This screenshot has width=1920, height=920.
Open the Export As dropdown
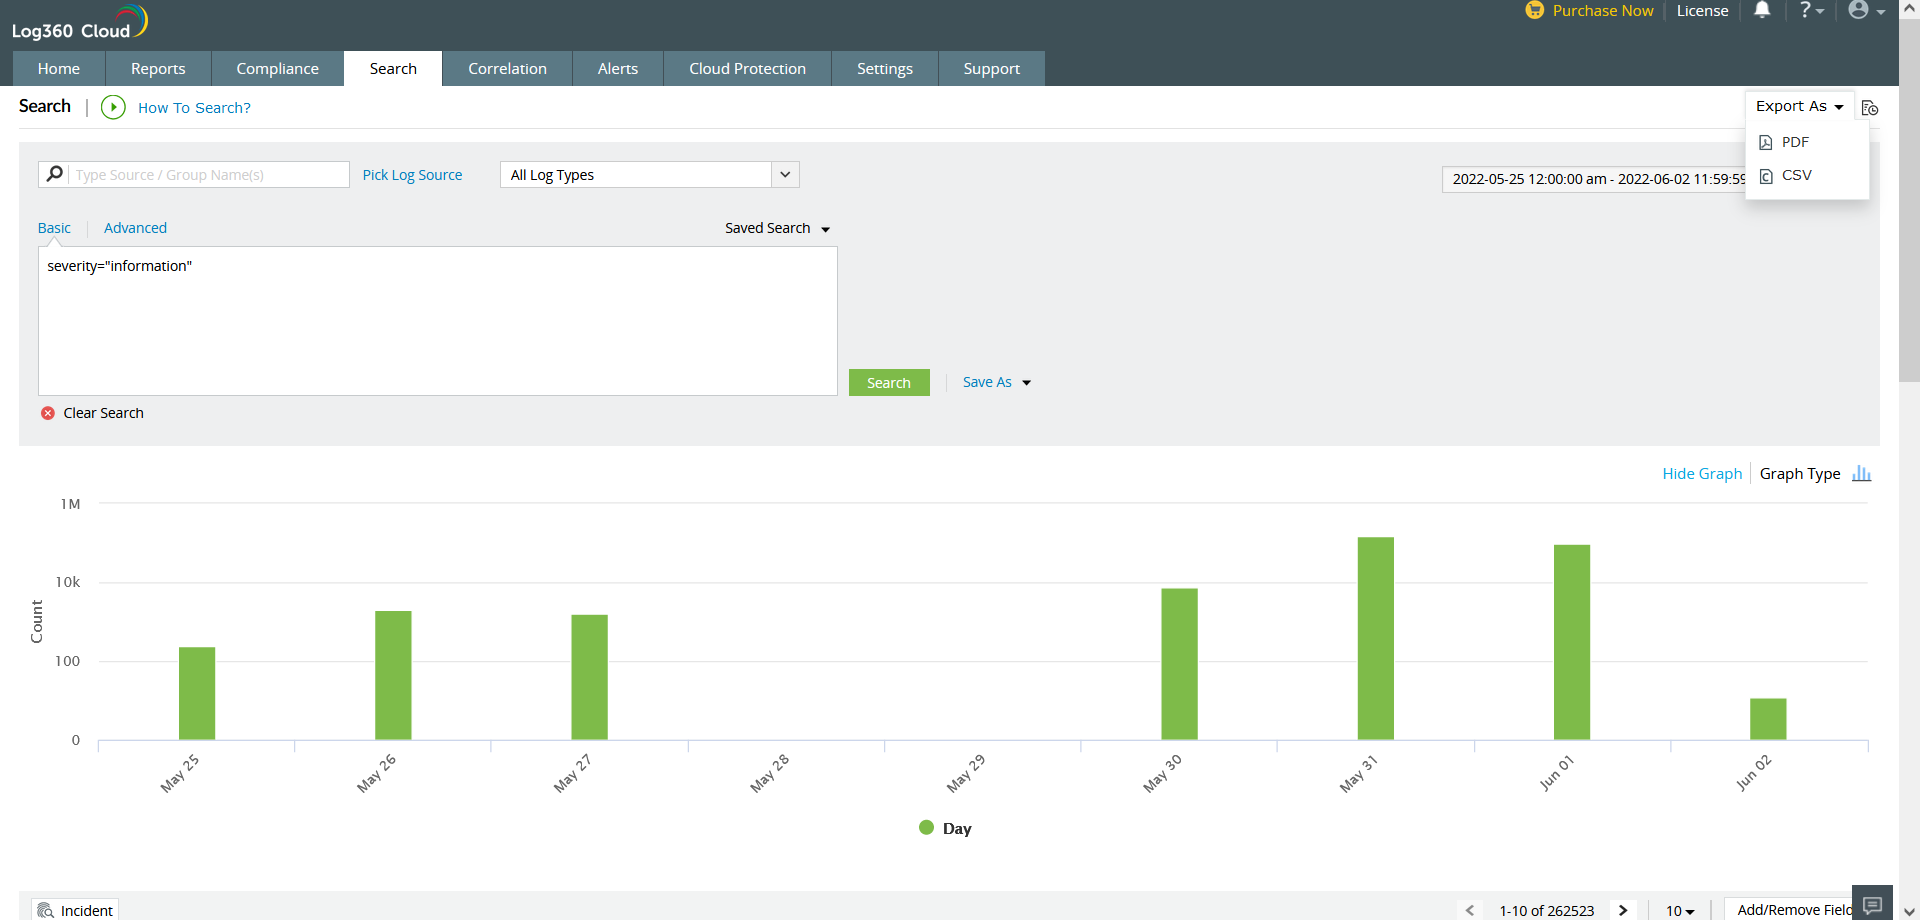click(1799, 106)
